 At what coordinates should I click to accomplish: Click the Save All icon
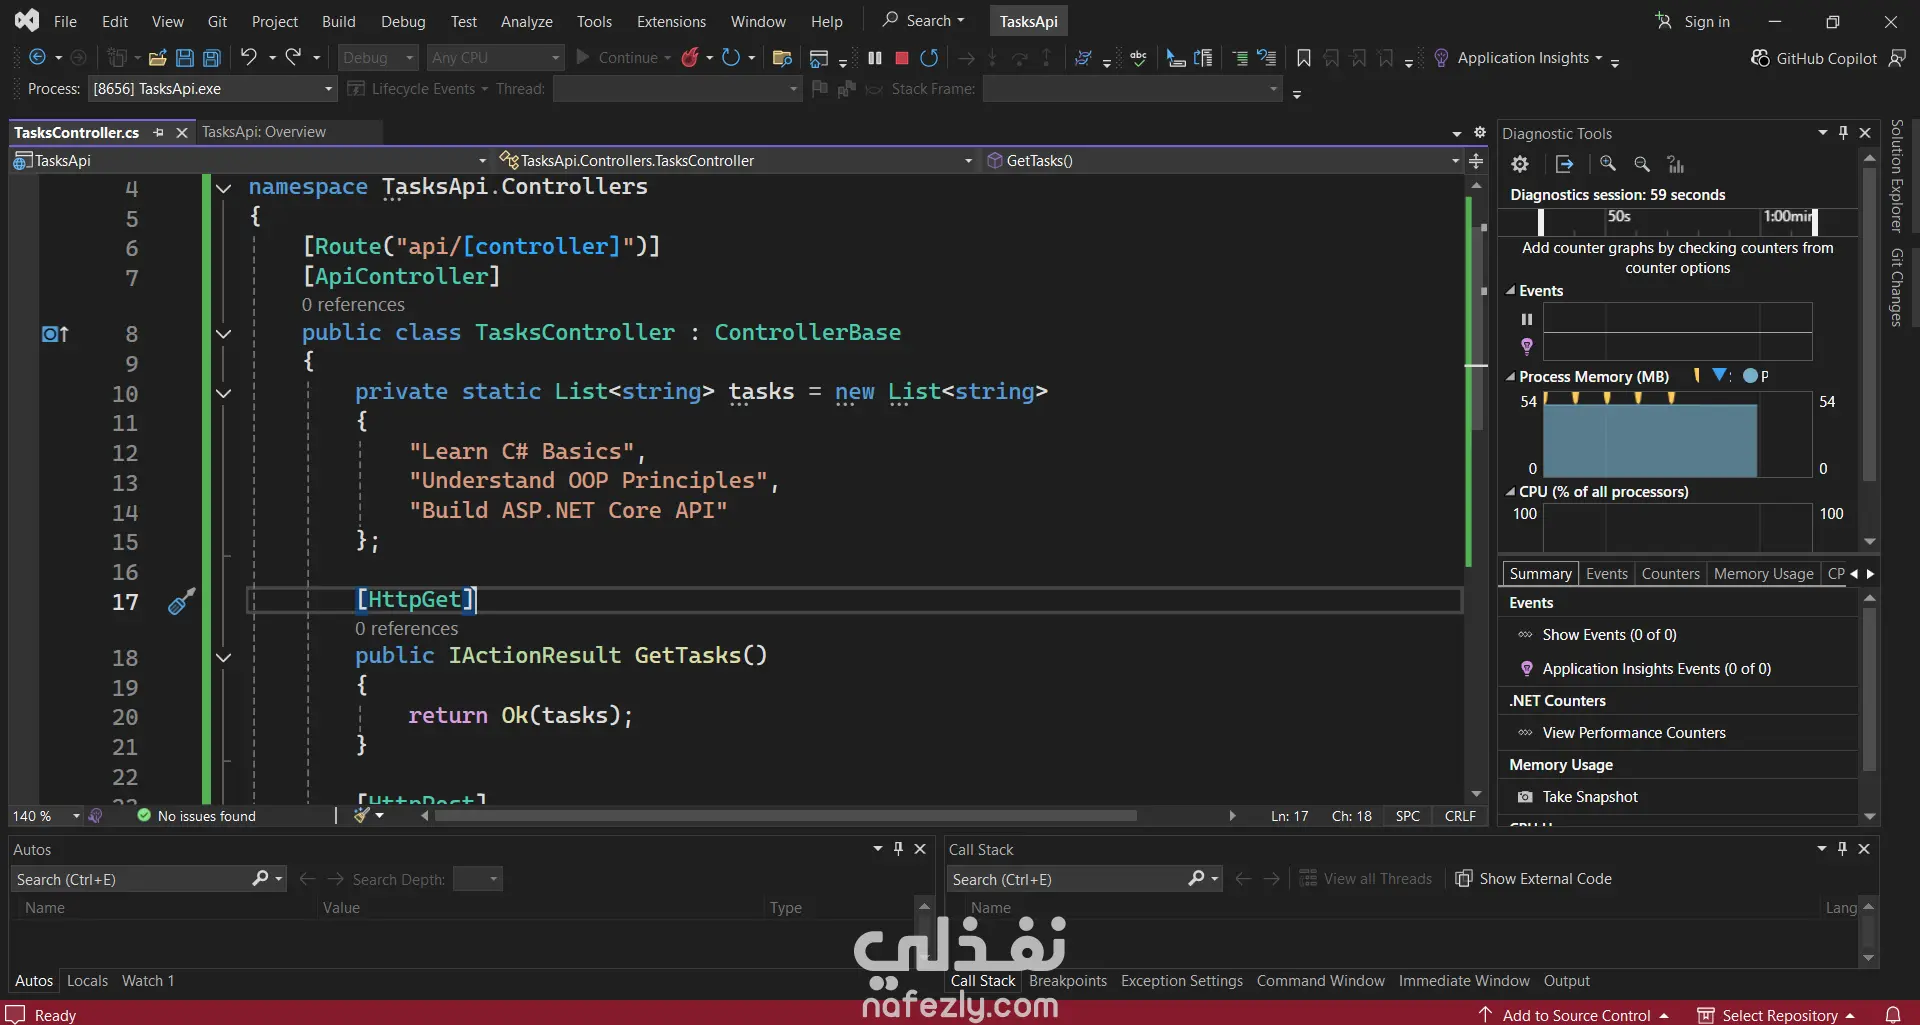click(212, 58)
